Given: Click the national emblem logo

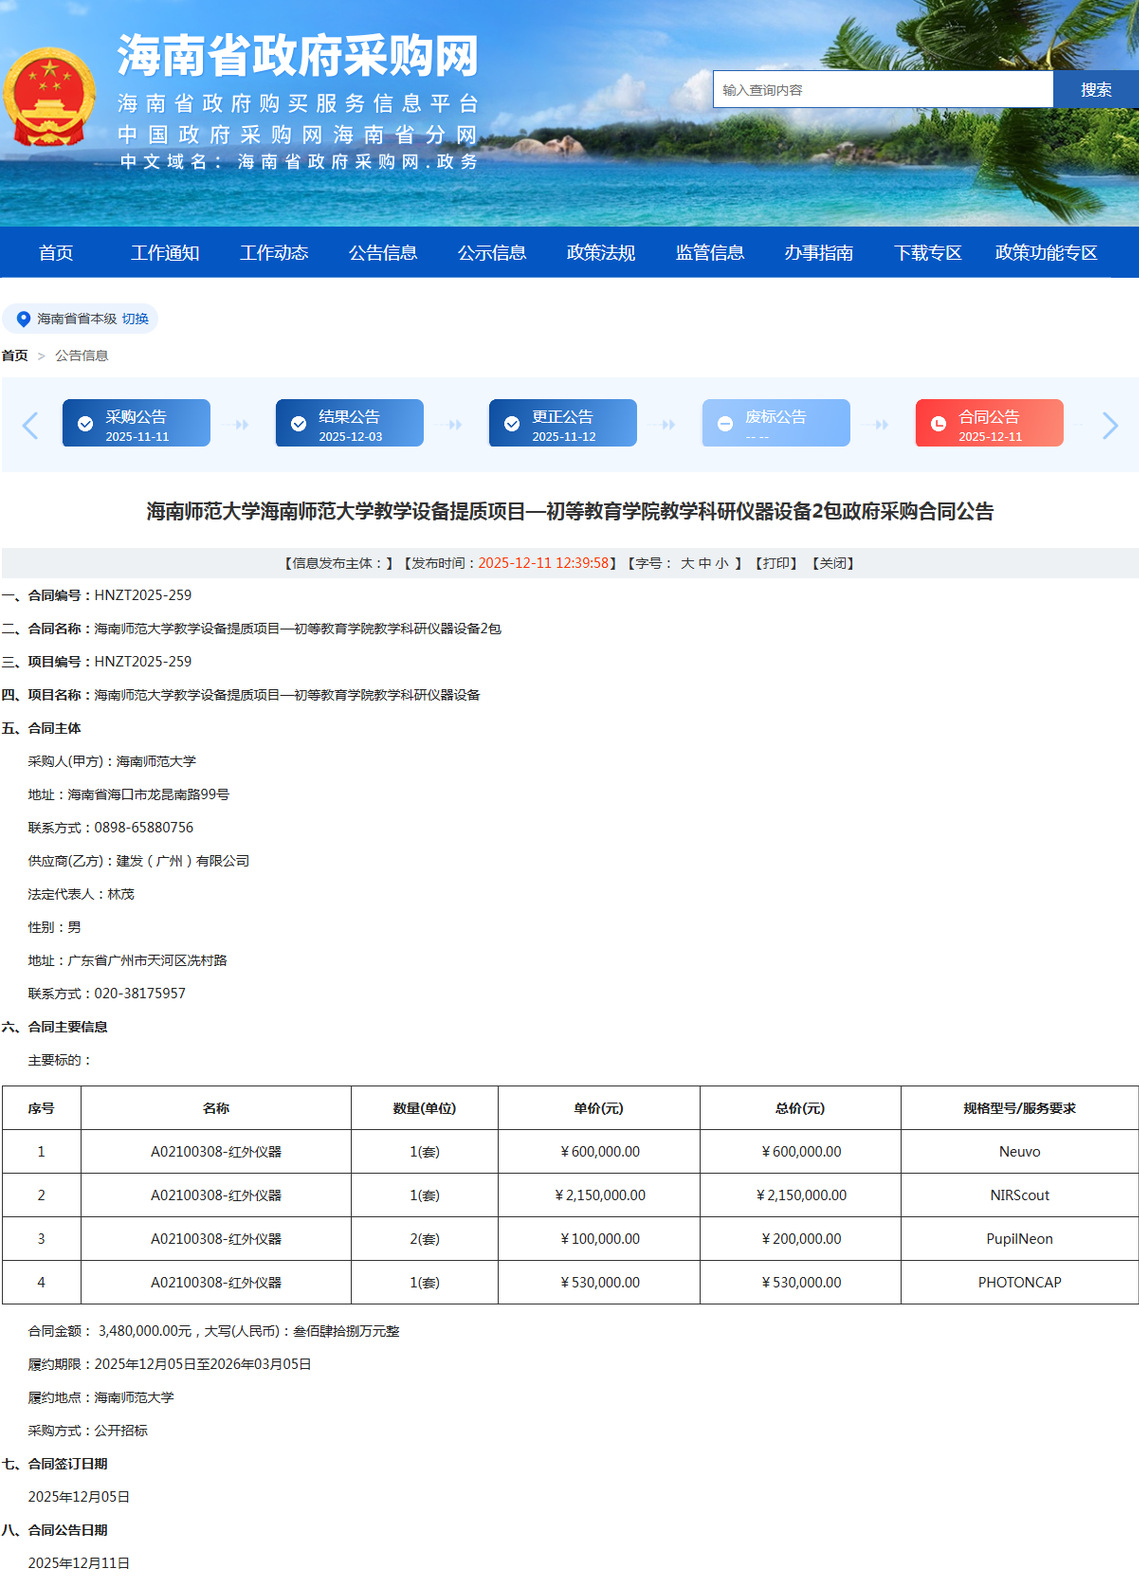Looking at the screenshot, I should point(49,98).
